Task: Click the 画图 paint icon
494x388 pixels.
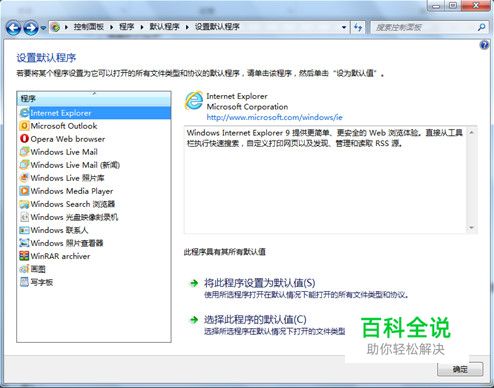Action: click(x=24, y=269)
